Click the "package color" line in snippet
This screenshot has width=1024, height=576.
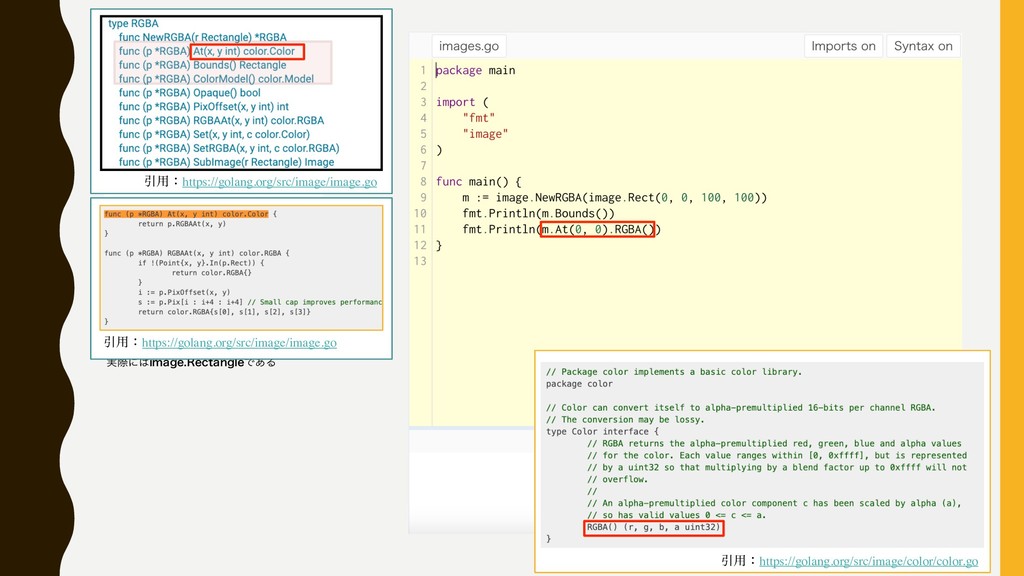point(579,384)
